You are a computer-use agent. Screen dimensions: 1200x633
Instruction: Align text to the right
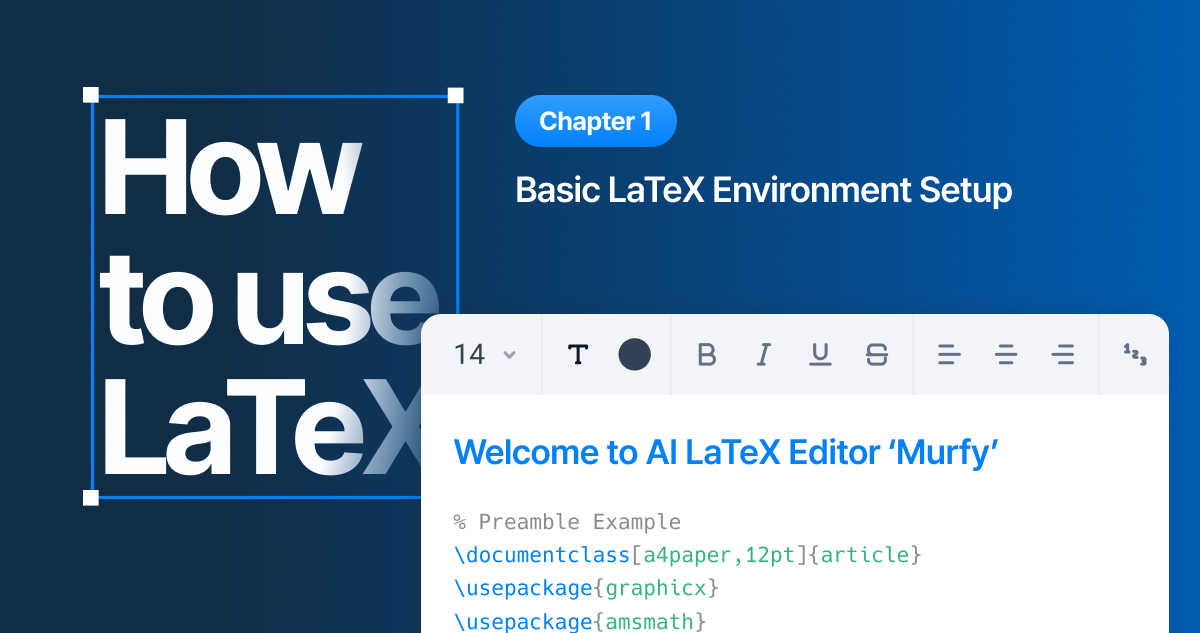click(x=1062, y=354)
